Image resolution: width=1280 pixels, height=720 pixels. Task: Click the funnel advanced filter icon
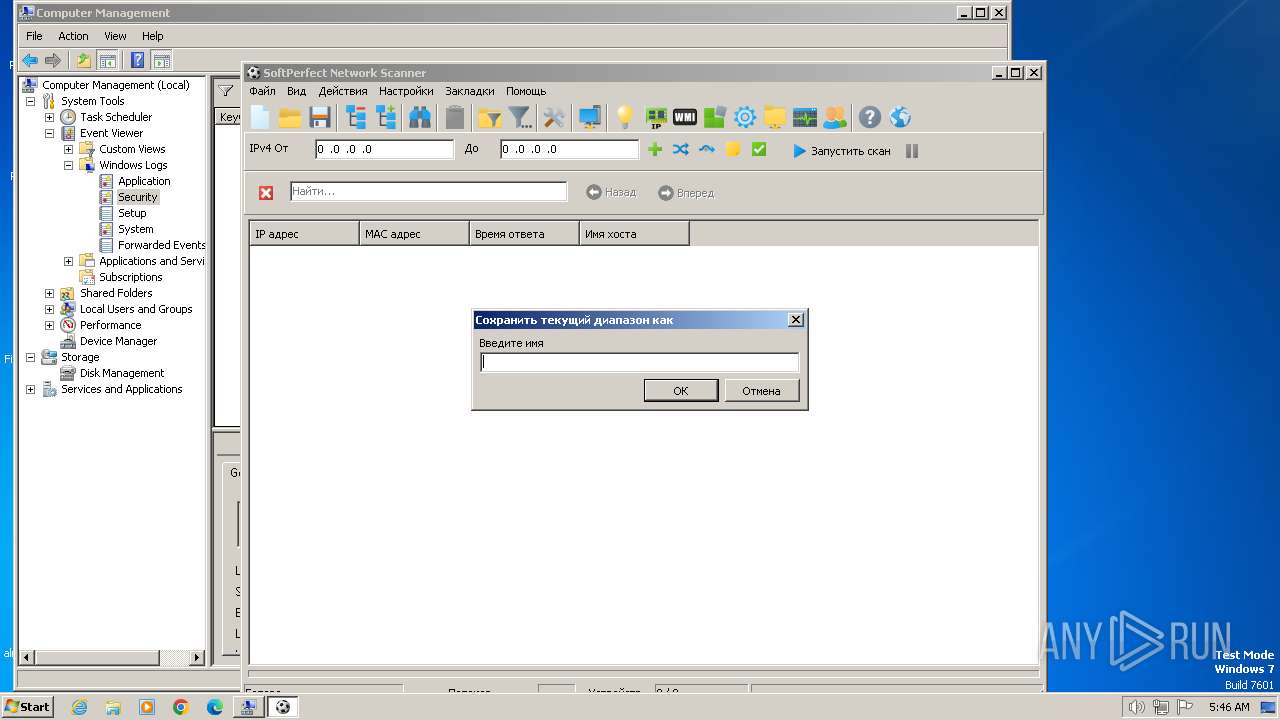tap(520, 117)
